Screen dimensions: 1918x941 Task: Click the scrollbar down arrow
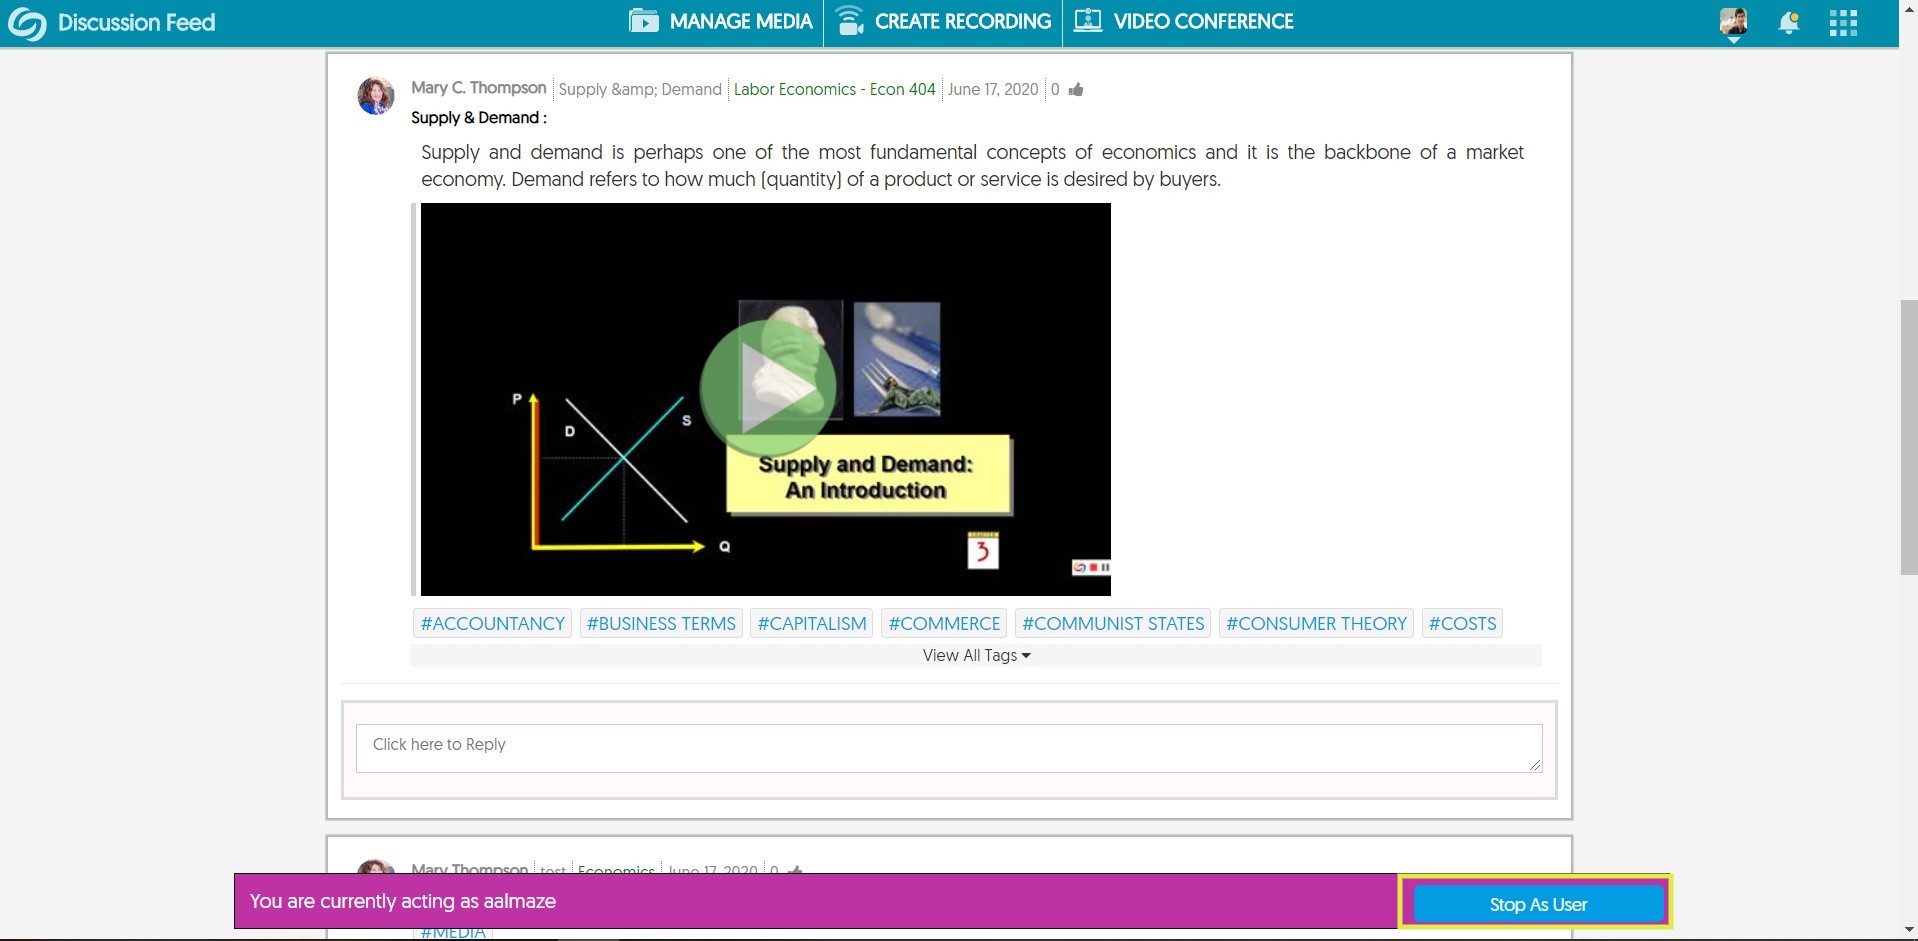click(1908, 931)
